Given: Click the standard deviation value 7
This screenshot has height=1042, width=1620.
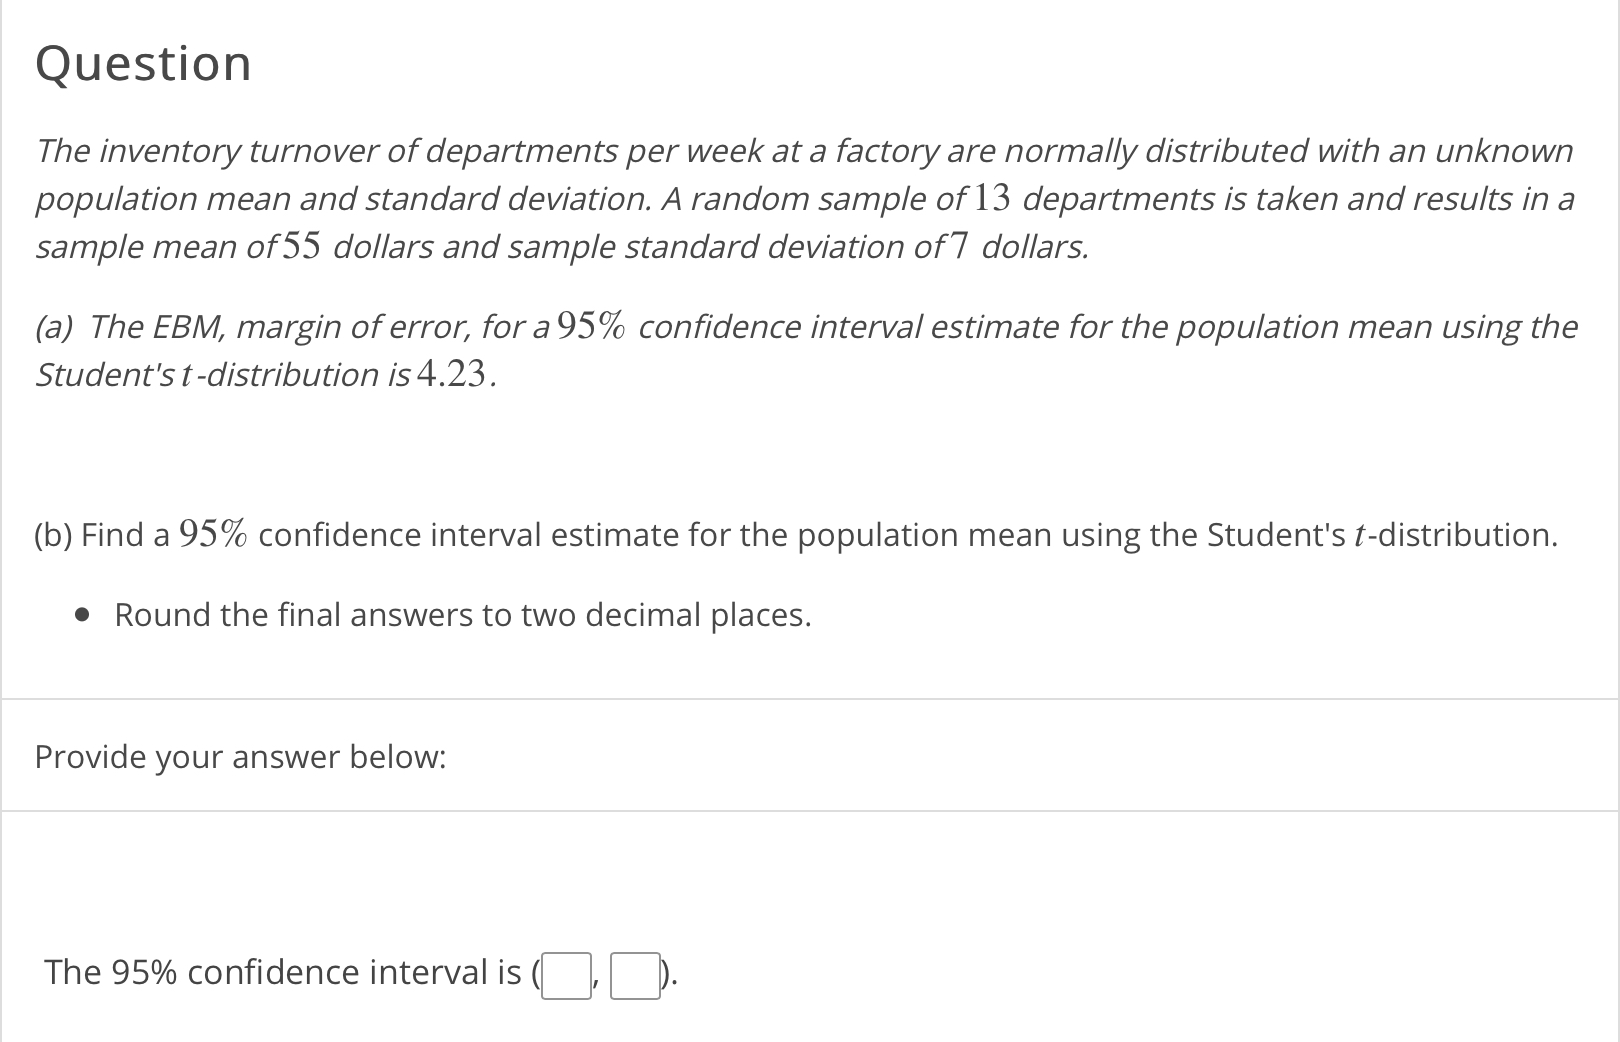Looking at the screenshot, I should [x=960, y=246].
